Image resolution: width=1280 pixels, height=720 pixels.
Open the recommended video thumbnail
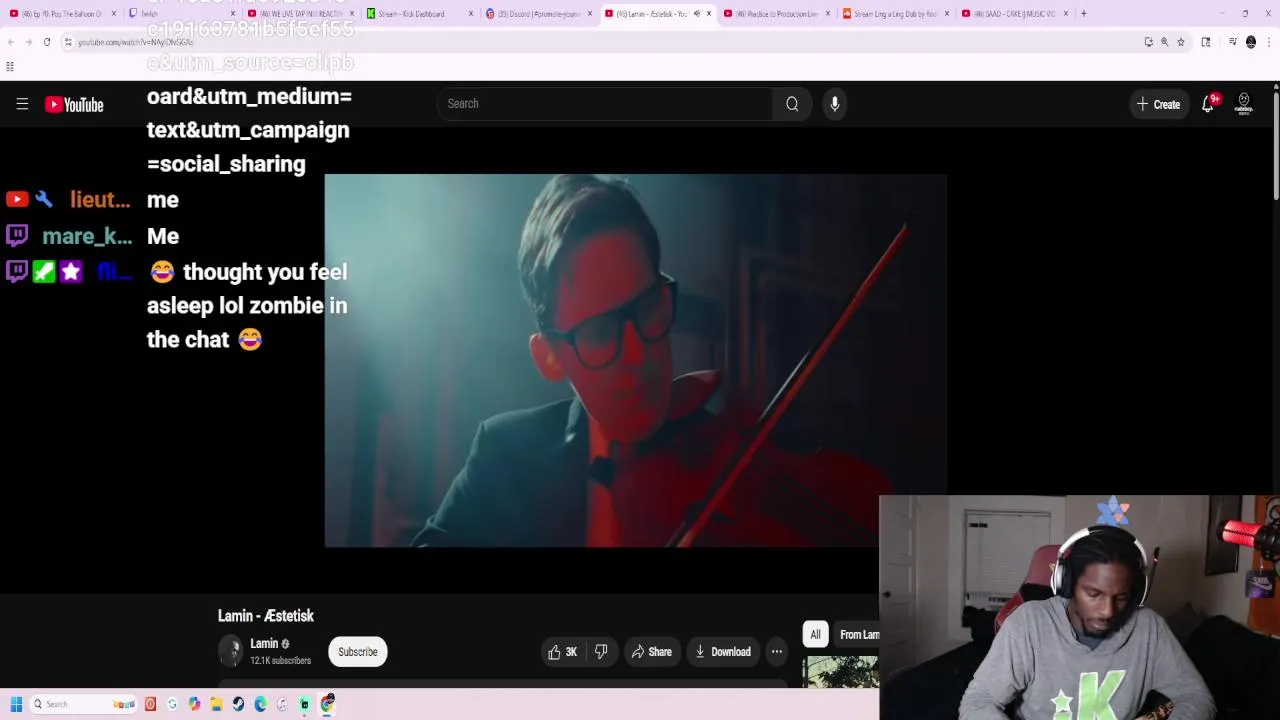pos(840,672)
